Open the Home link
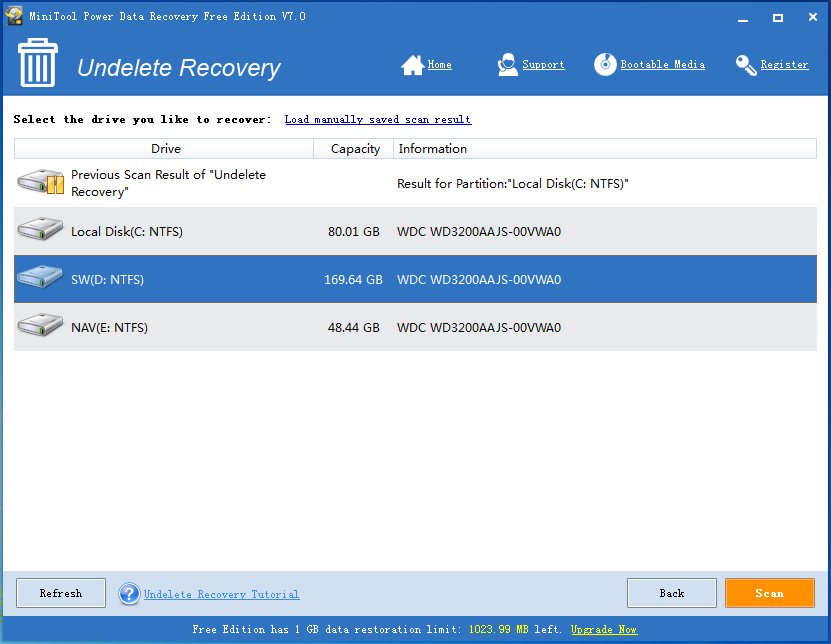The image size is (831, 644). (439, 65)
